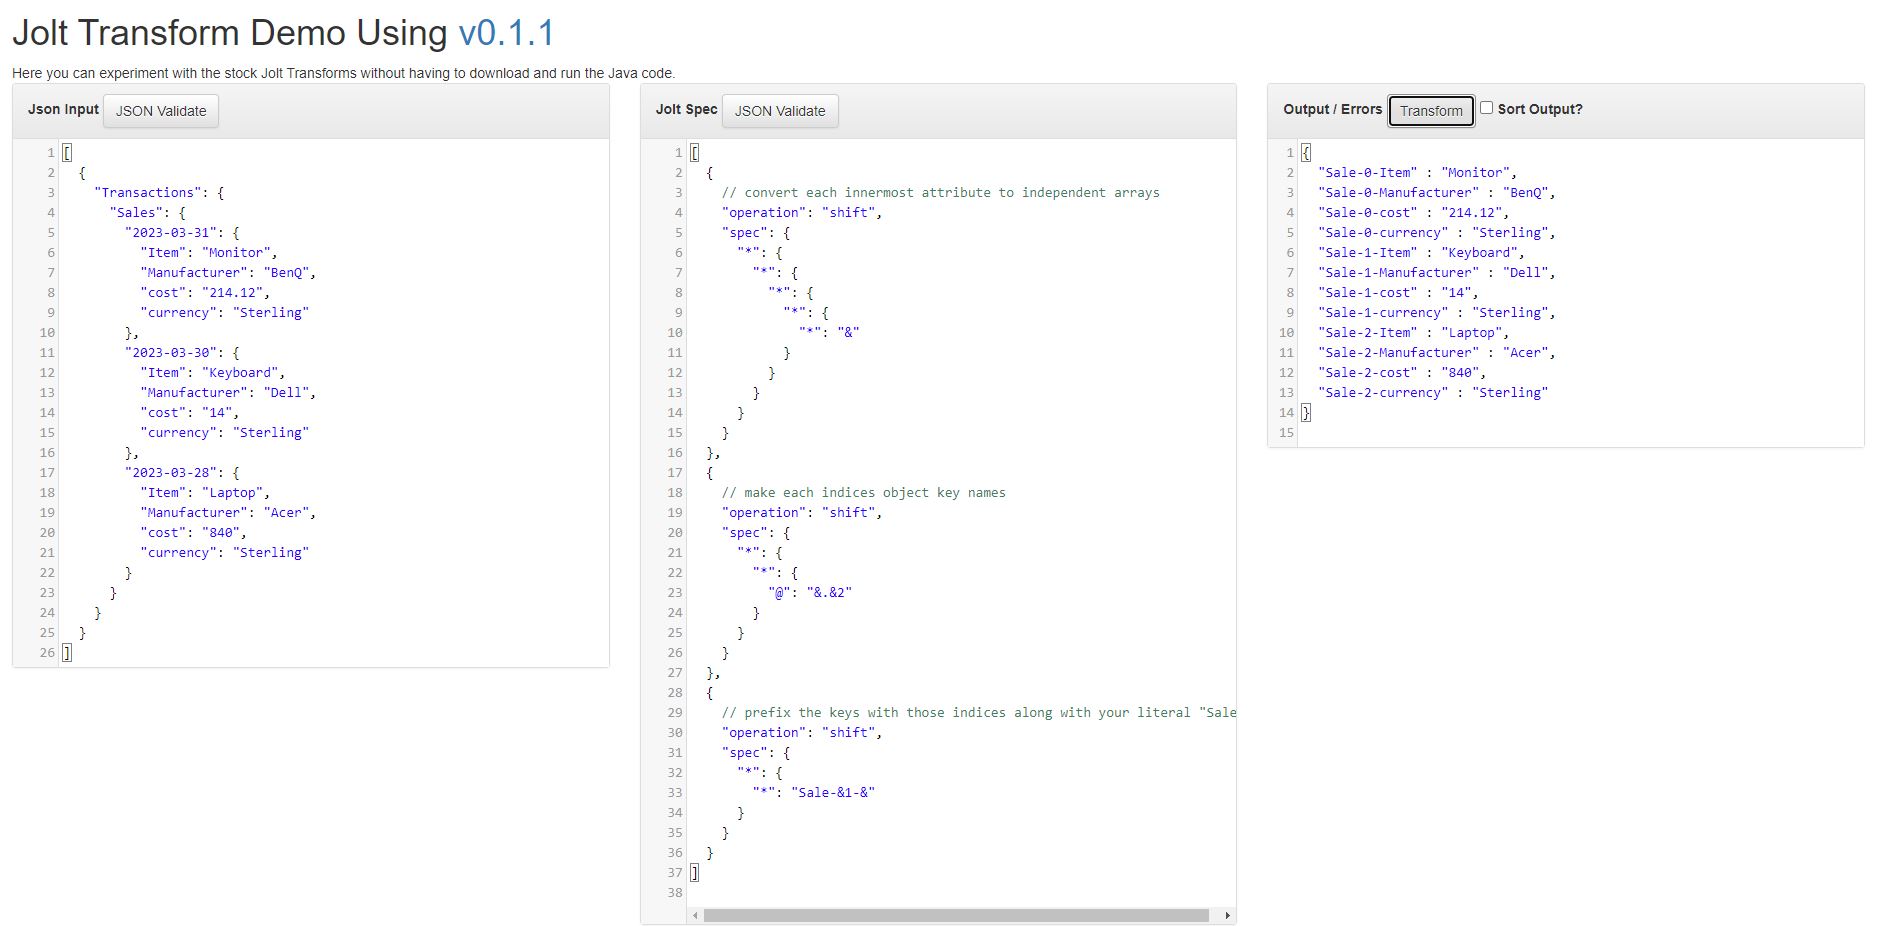Open the v0.1.1 version link

[506, 33]
